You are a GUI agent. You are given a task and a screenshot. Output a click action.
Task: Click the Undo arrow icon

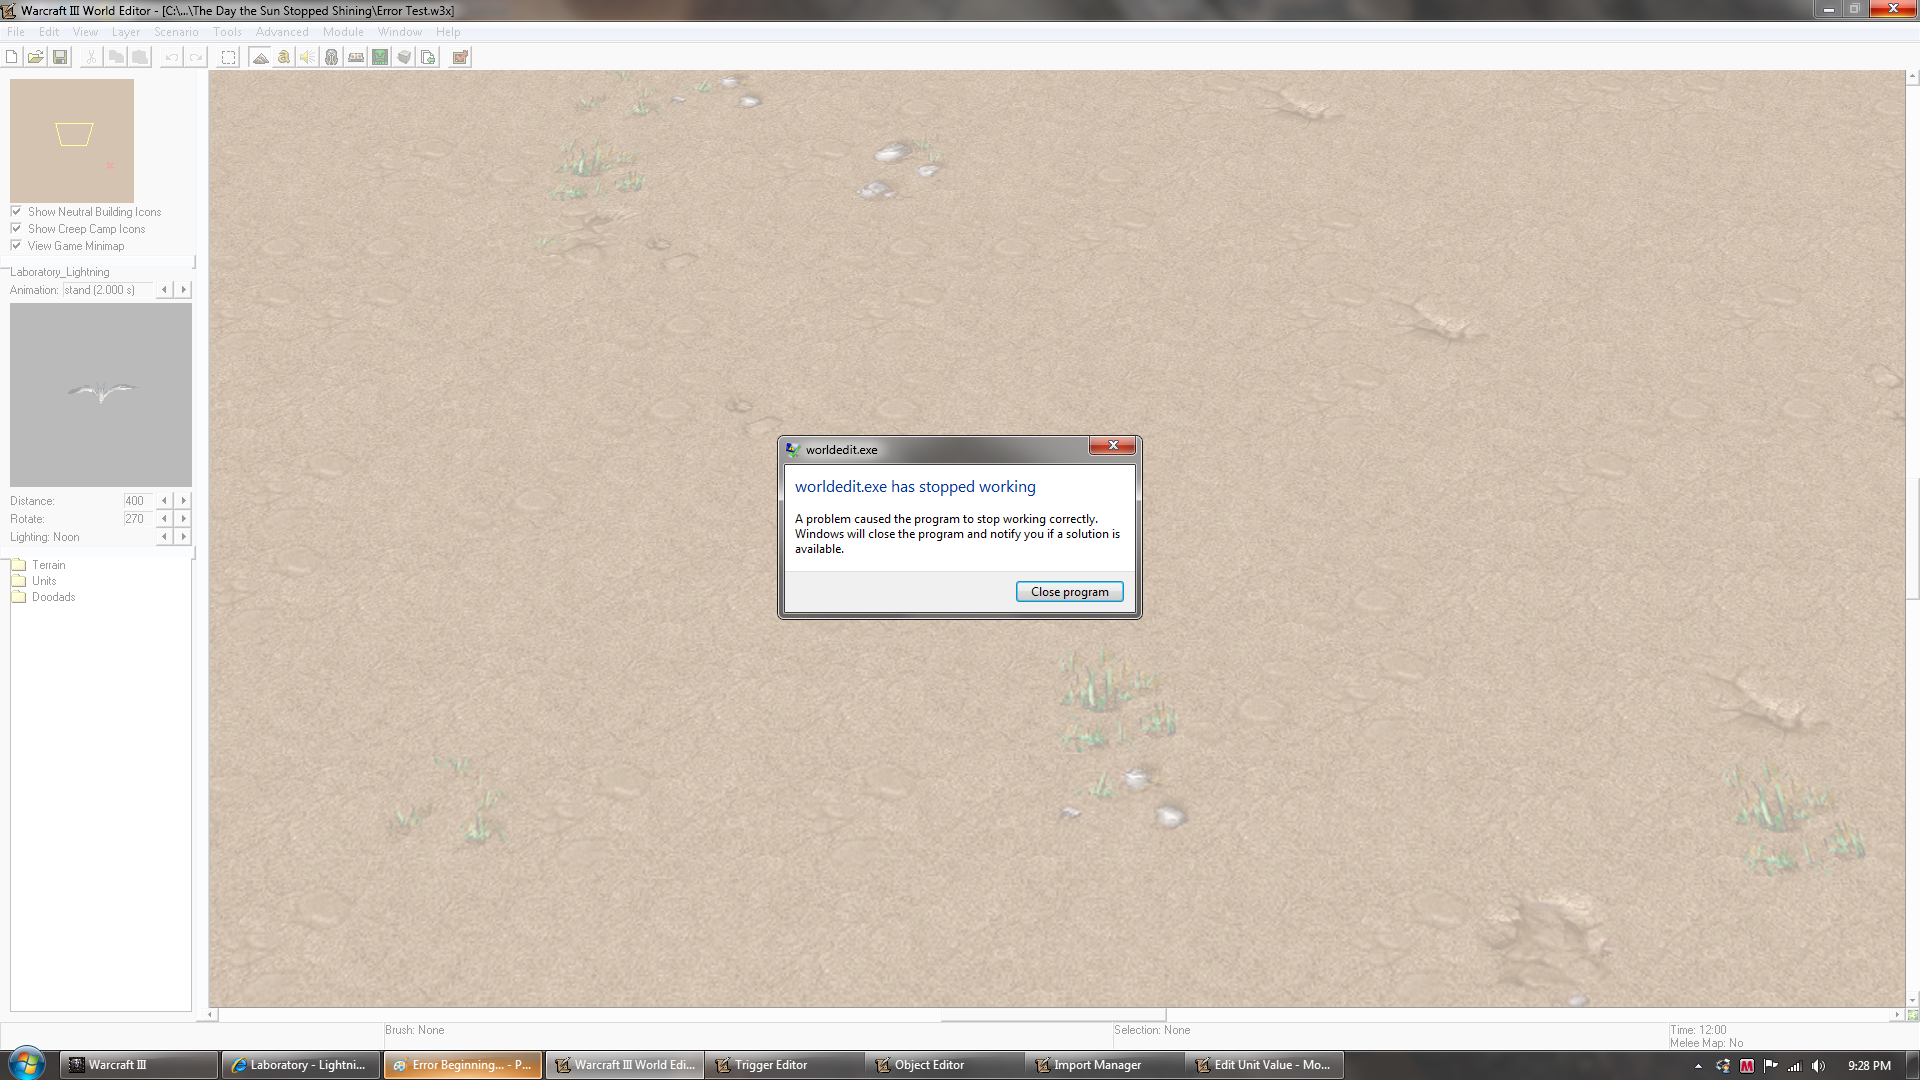(x=172, y=57)
